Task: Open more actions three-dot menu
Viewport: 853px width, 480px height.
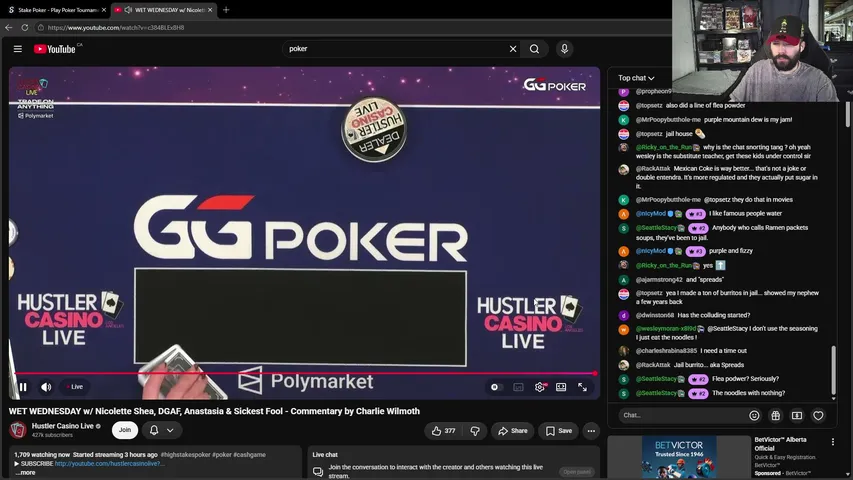Action: [591, 430]
